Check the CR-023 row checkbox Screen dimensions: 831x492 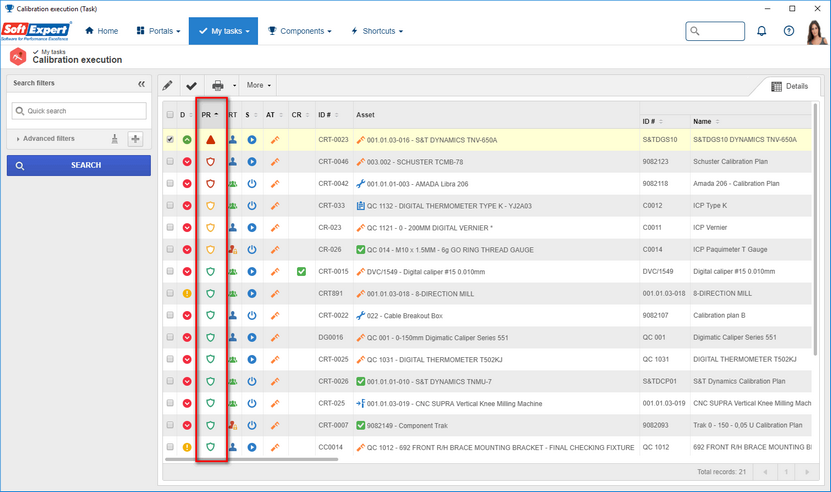tap(170, 227)
